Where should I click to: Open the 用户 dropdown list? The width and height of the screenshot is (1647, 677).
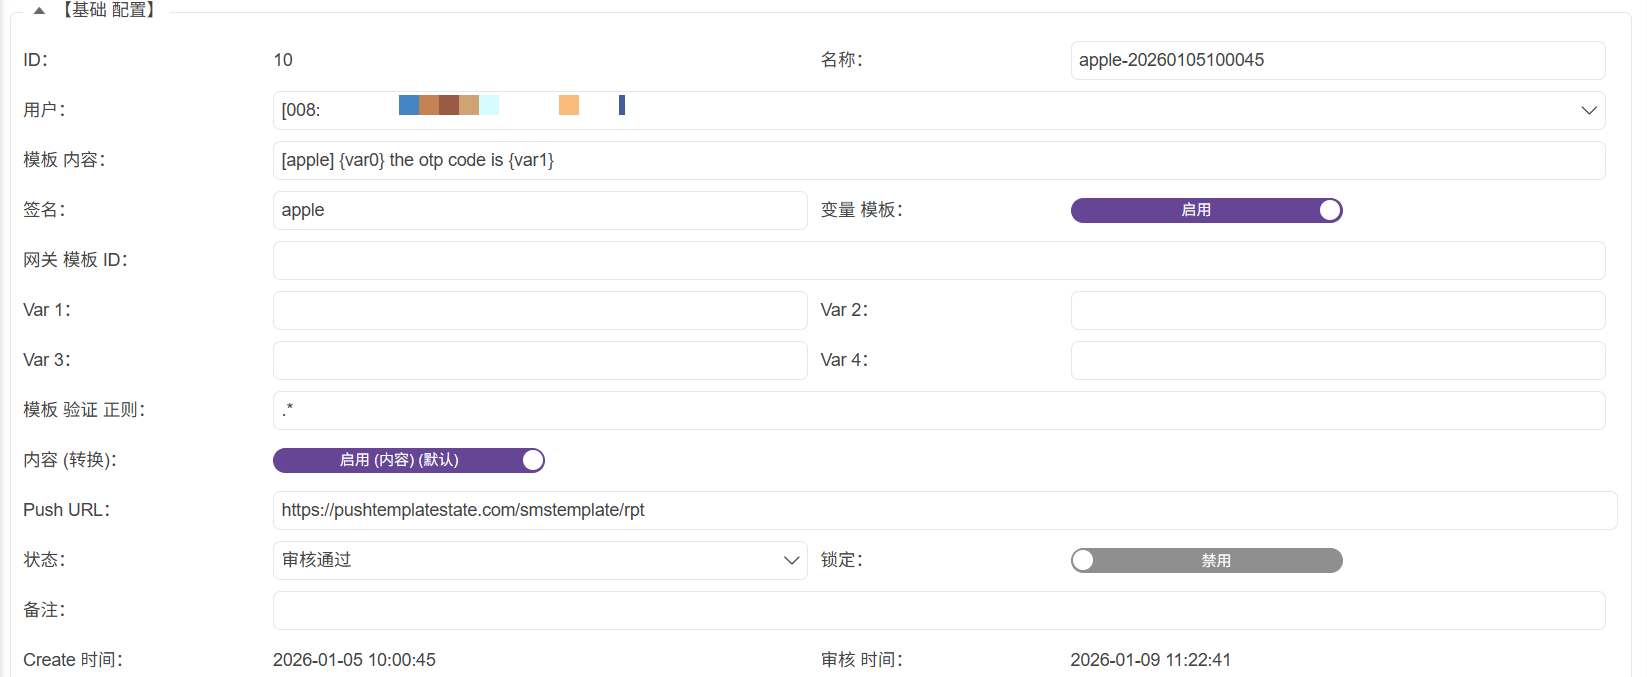tap(1588, 110)
